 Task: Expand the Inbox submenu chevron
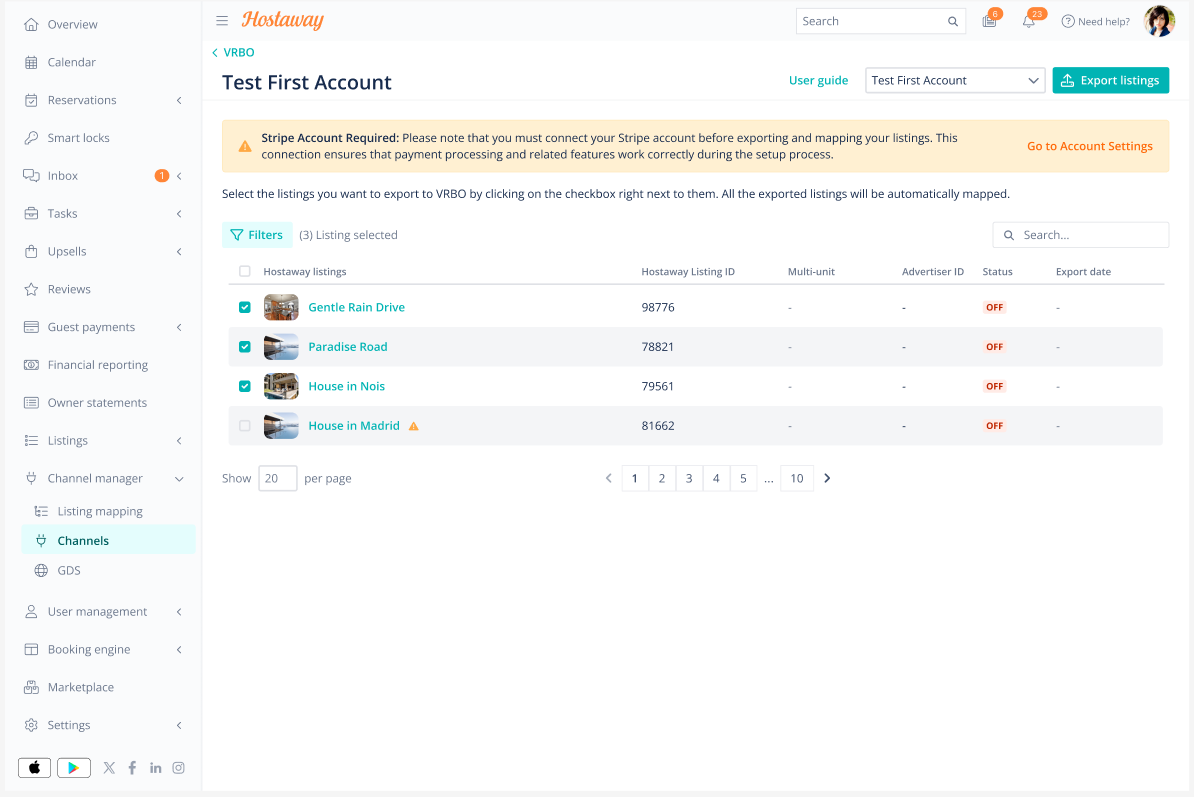pos(179,176)
